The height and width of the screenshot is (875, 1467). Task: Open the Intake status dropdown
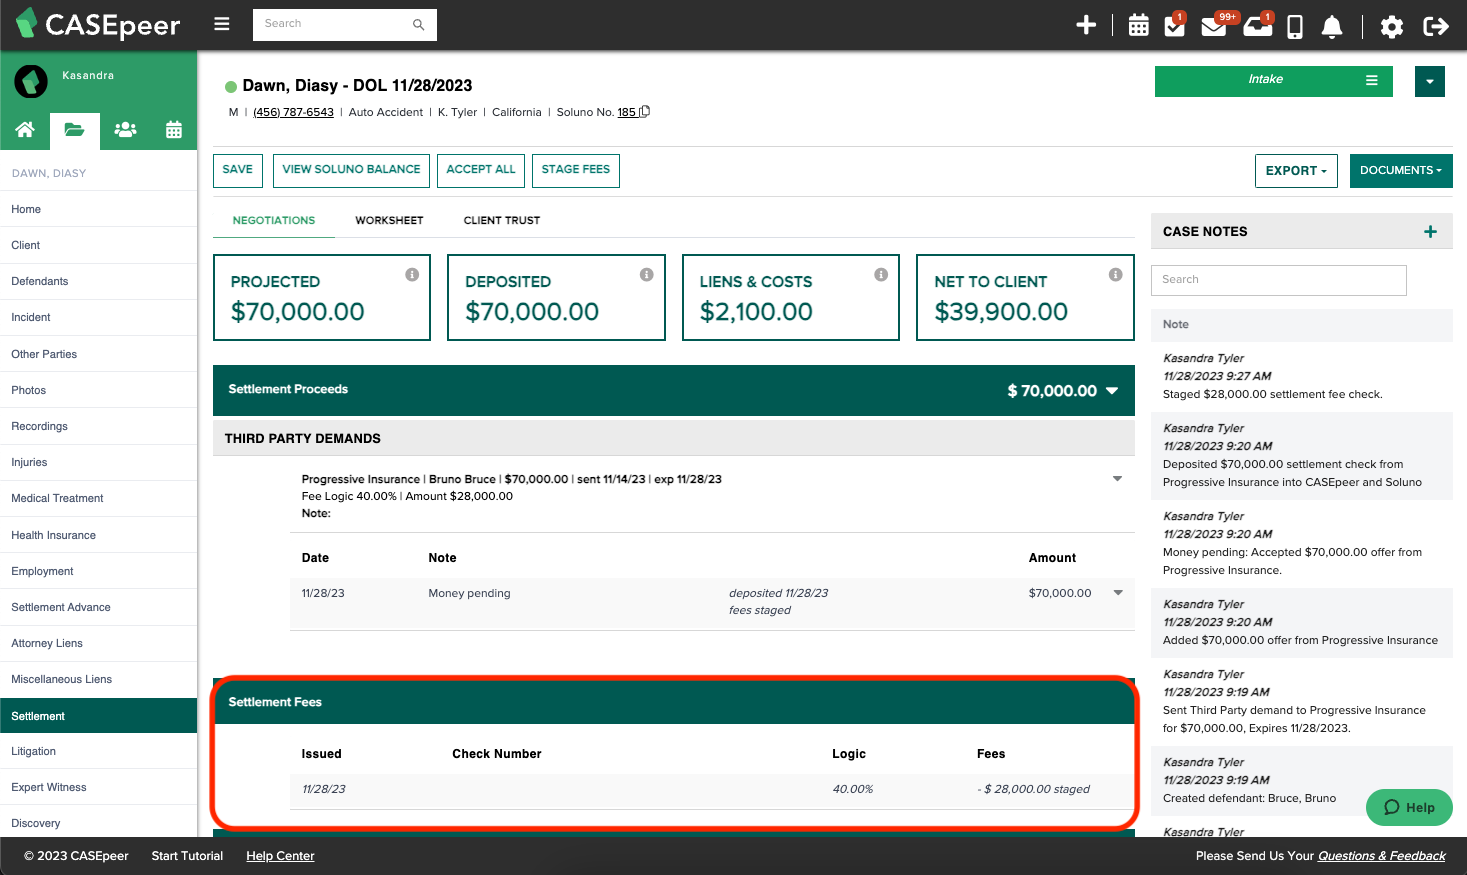pyautogui.click(x=1273, y=81)
